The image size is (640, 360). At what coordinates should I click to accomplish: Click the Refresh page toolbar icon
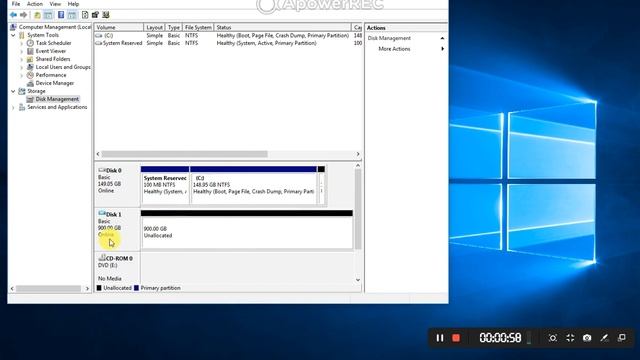pos(85,15)
